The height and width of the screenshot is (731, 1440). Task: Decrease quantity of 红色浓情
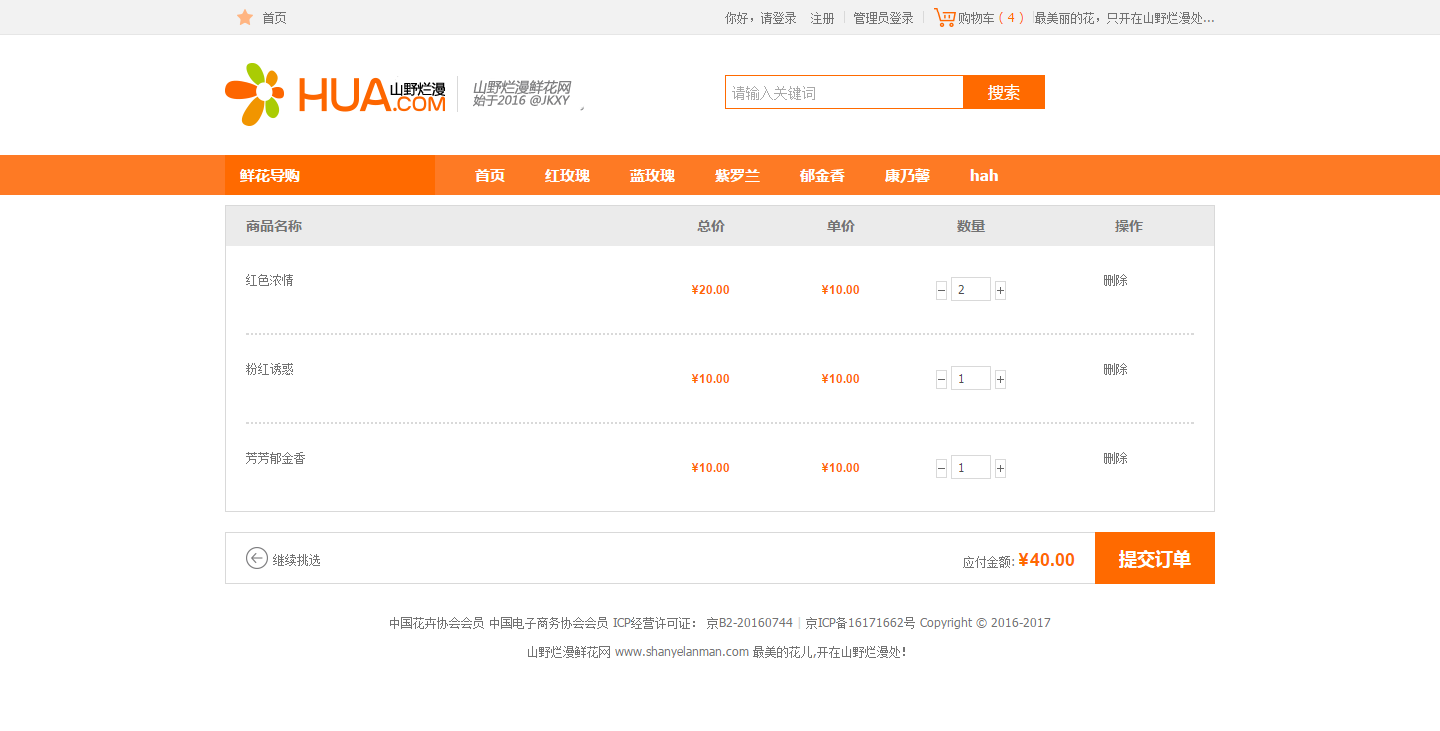(x=941, y=290)
